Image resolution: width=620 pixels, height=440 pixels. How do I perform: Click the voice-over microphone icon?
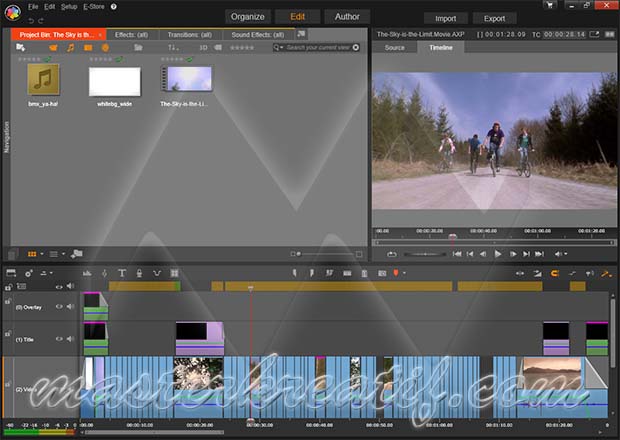(x=139, y=273)
